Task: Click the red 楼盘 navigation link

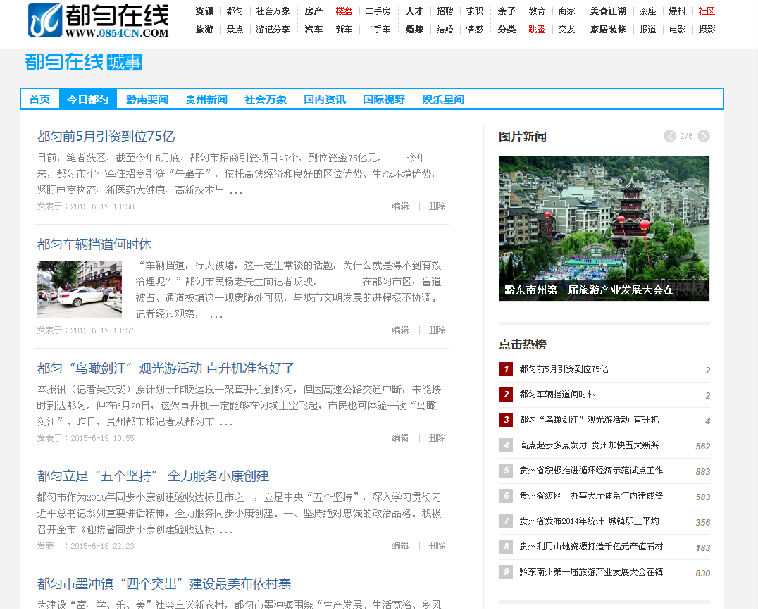Action: click(344, 11)
